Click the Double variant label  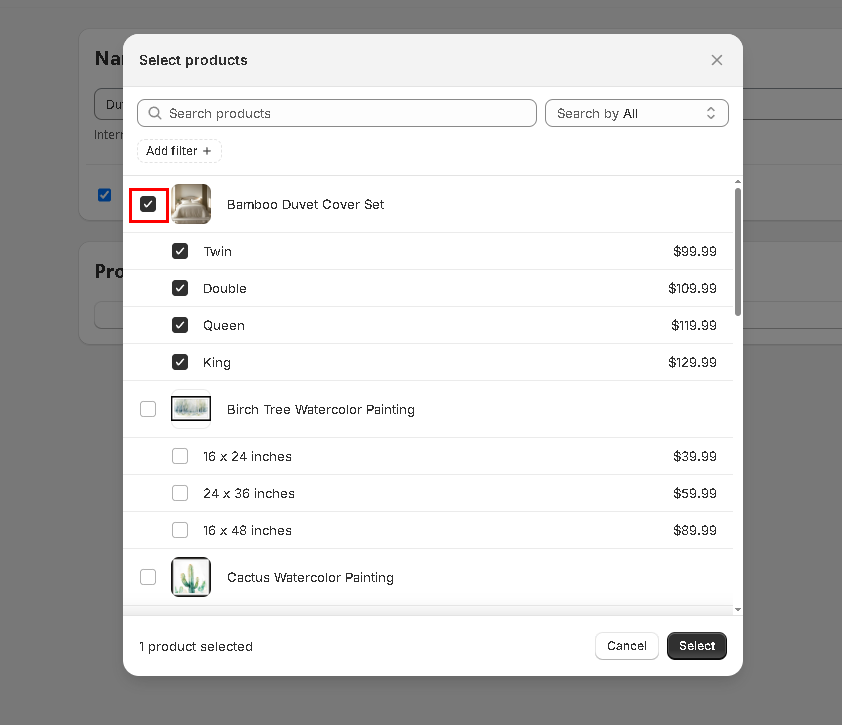(x=224, y=289)
